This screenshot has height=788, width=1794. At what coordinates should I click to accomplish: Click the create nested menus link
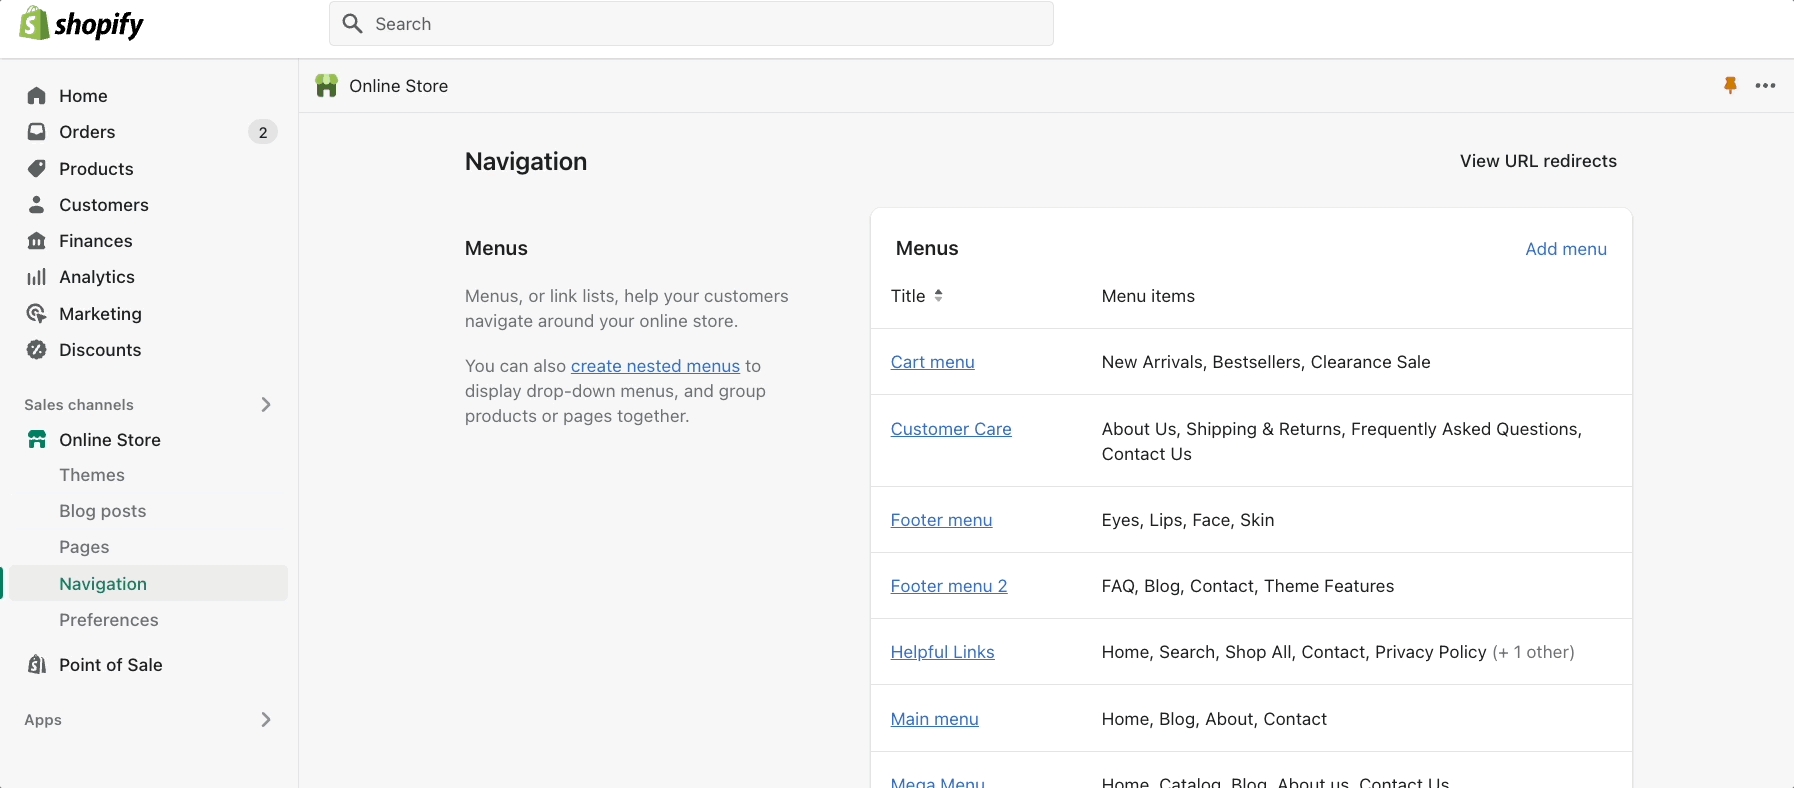click(x=655, y=366)
